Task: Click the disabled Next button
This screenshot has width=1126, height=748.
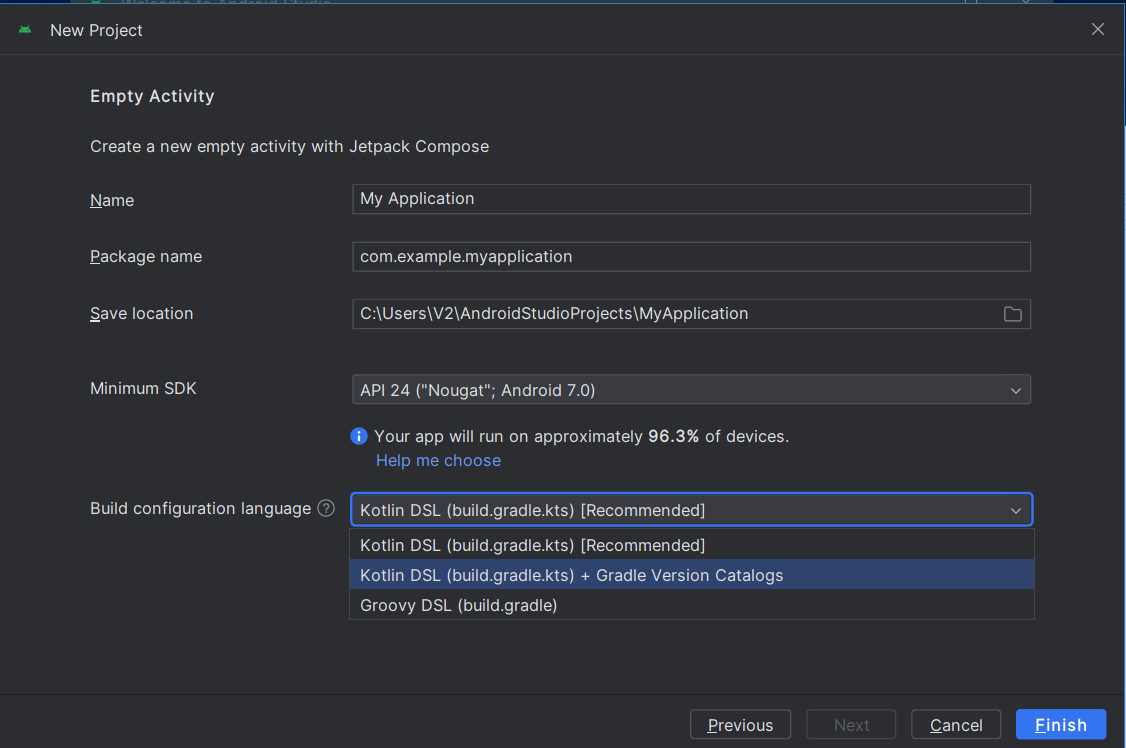Action: coord(851,725)
